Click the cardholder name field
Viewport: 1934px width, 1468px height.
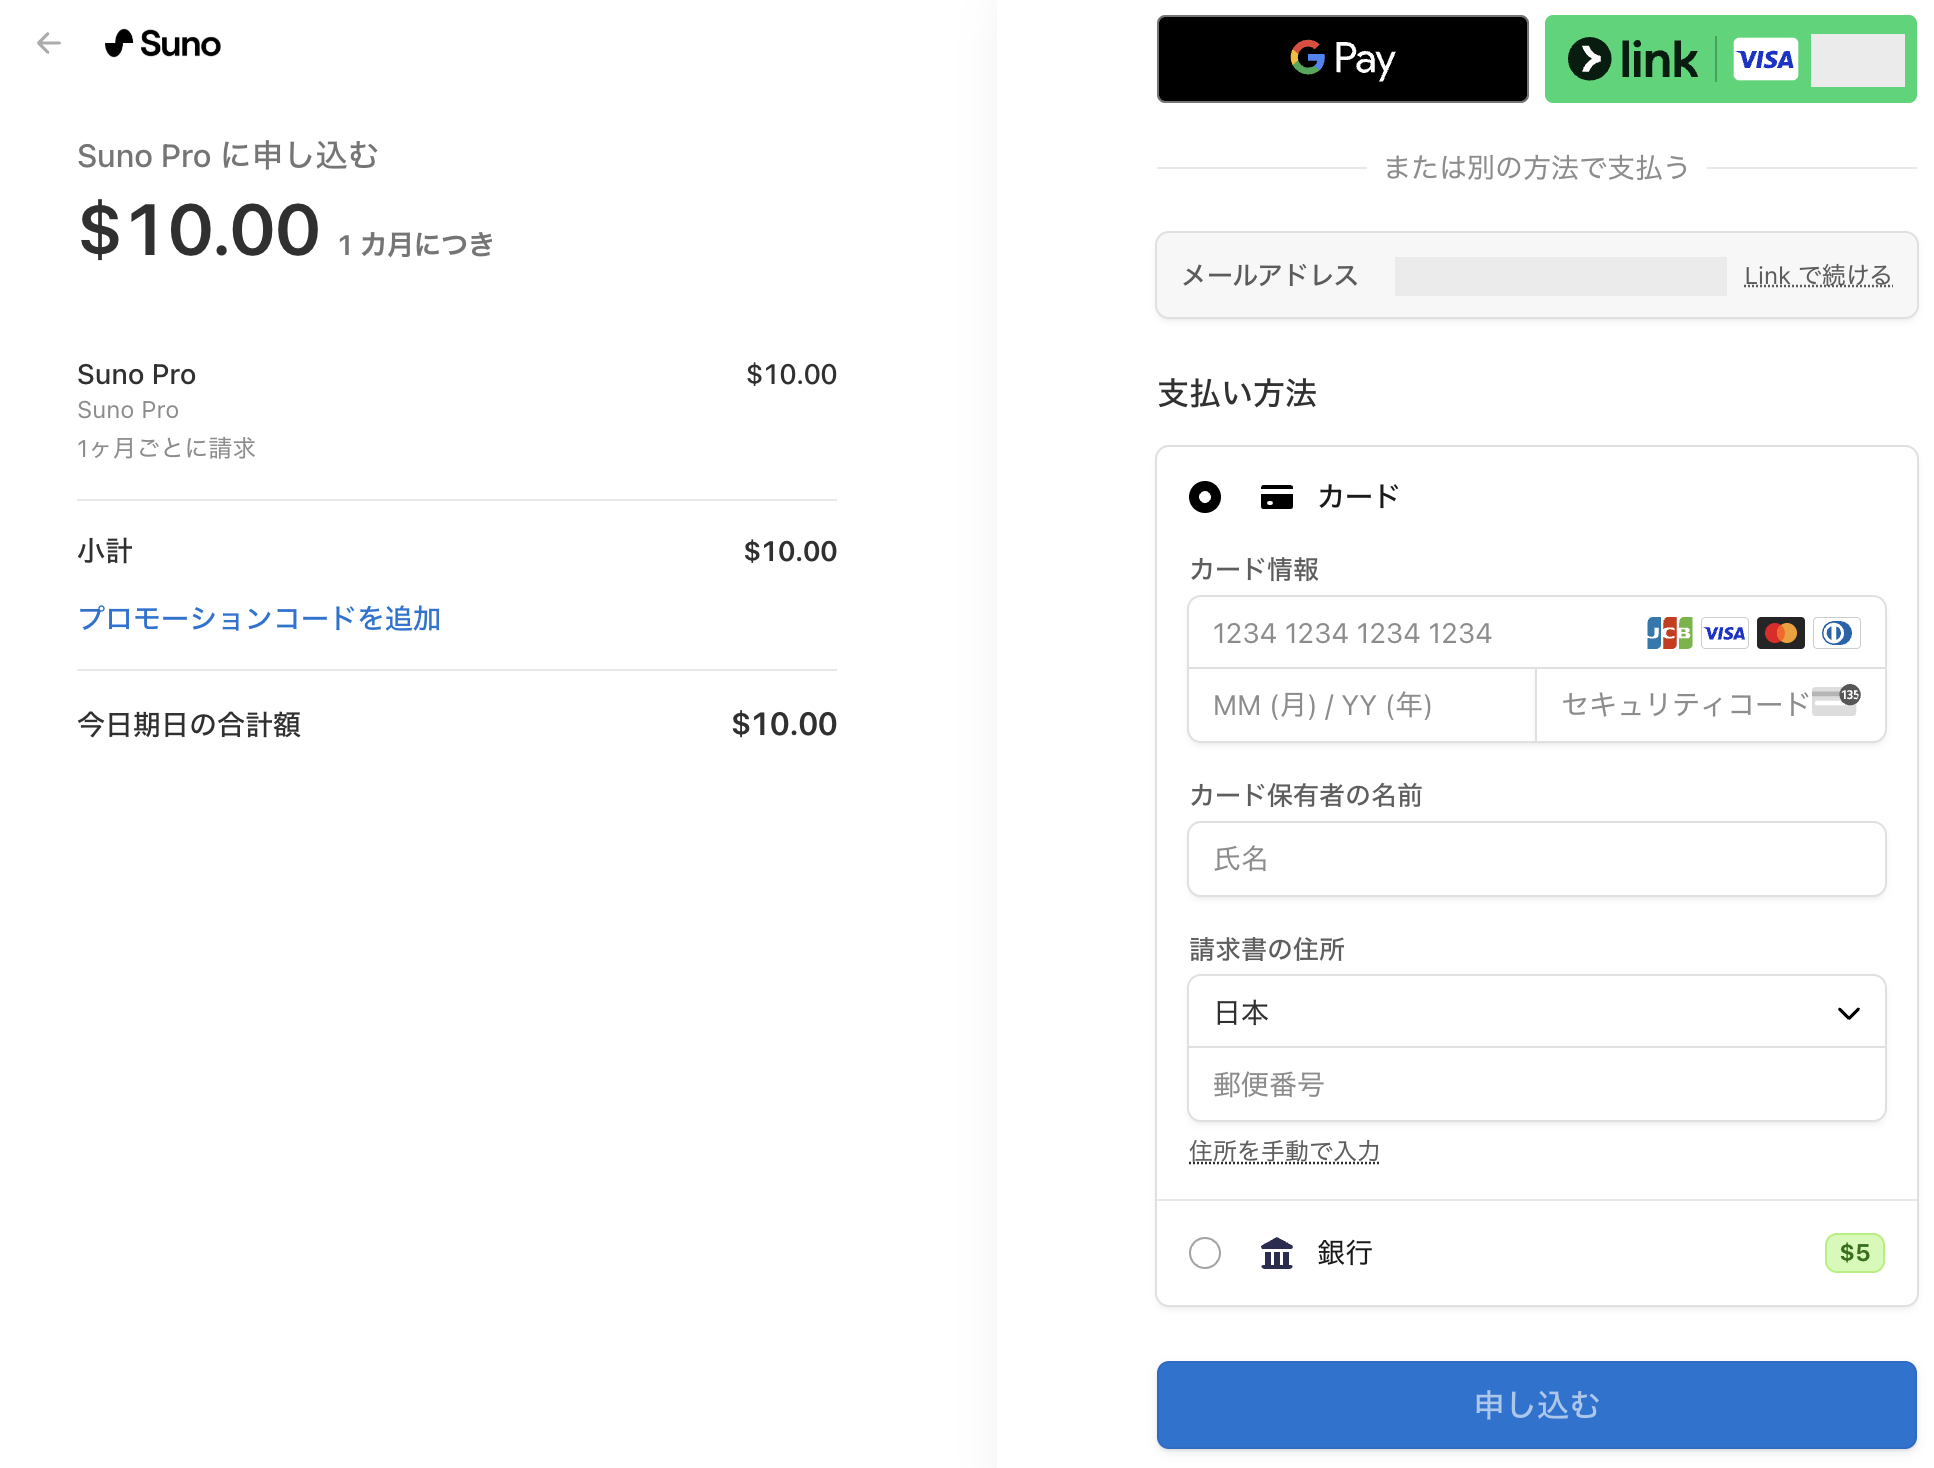[1536, 859]
